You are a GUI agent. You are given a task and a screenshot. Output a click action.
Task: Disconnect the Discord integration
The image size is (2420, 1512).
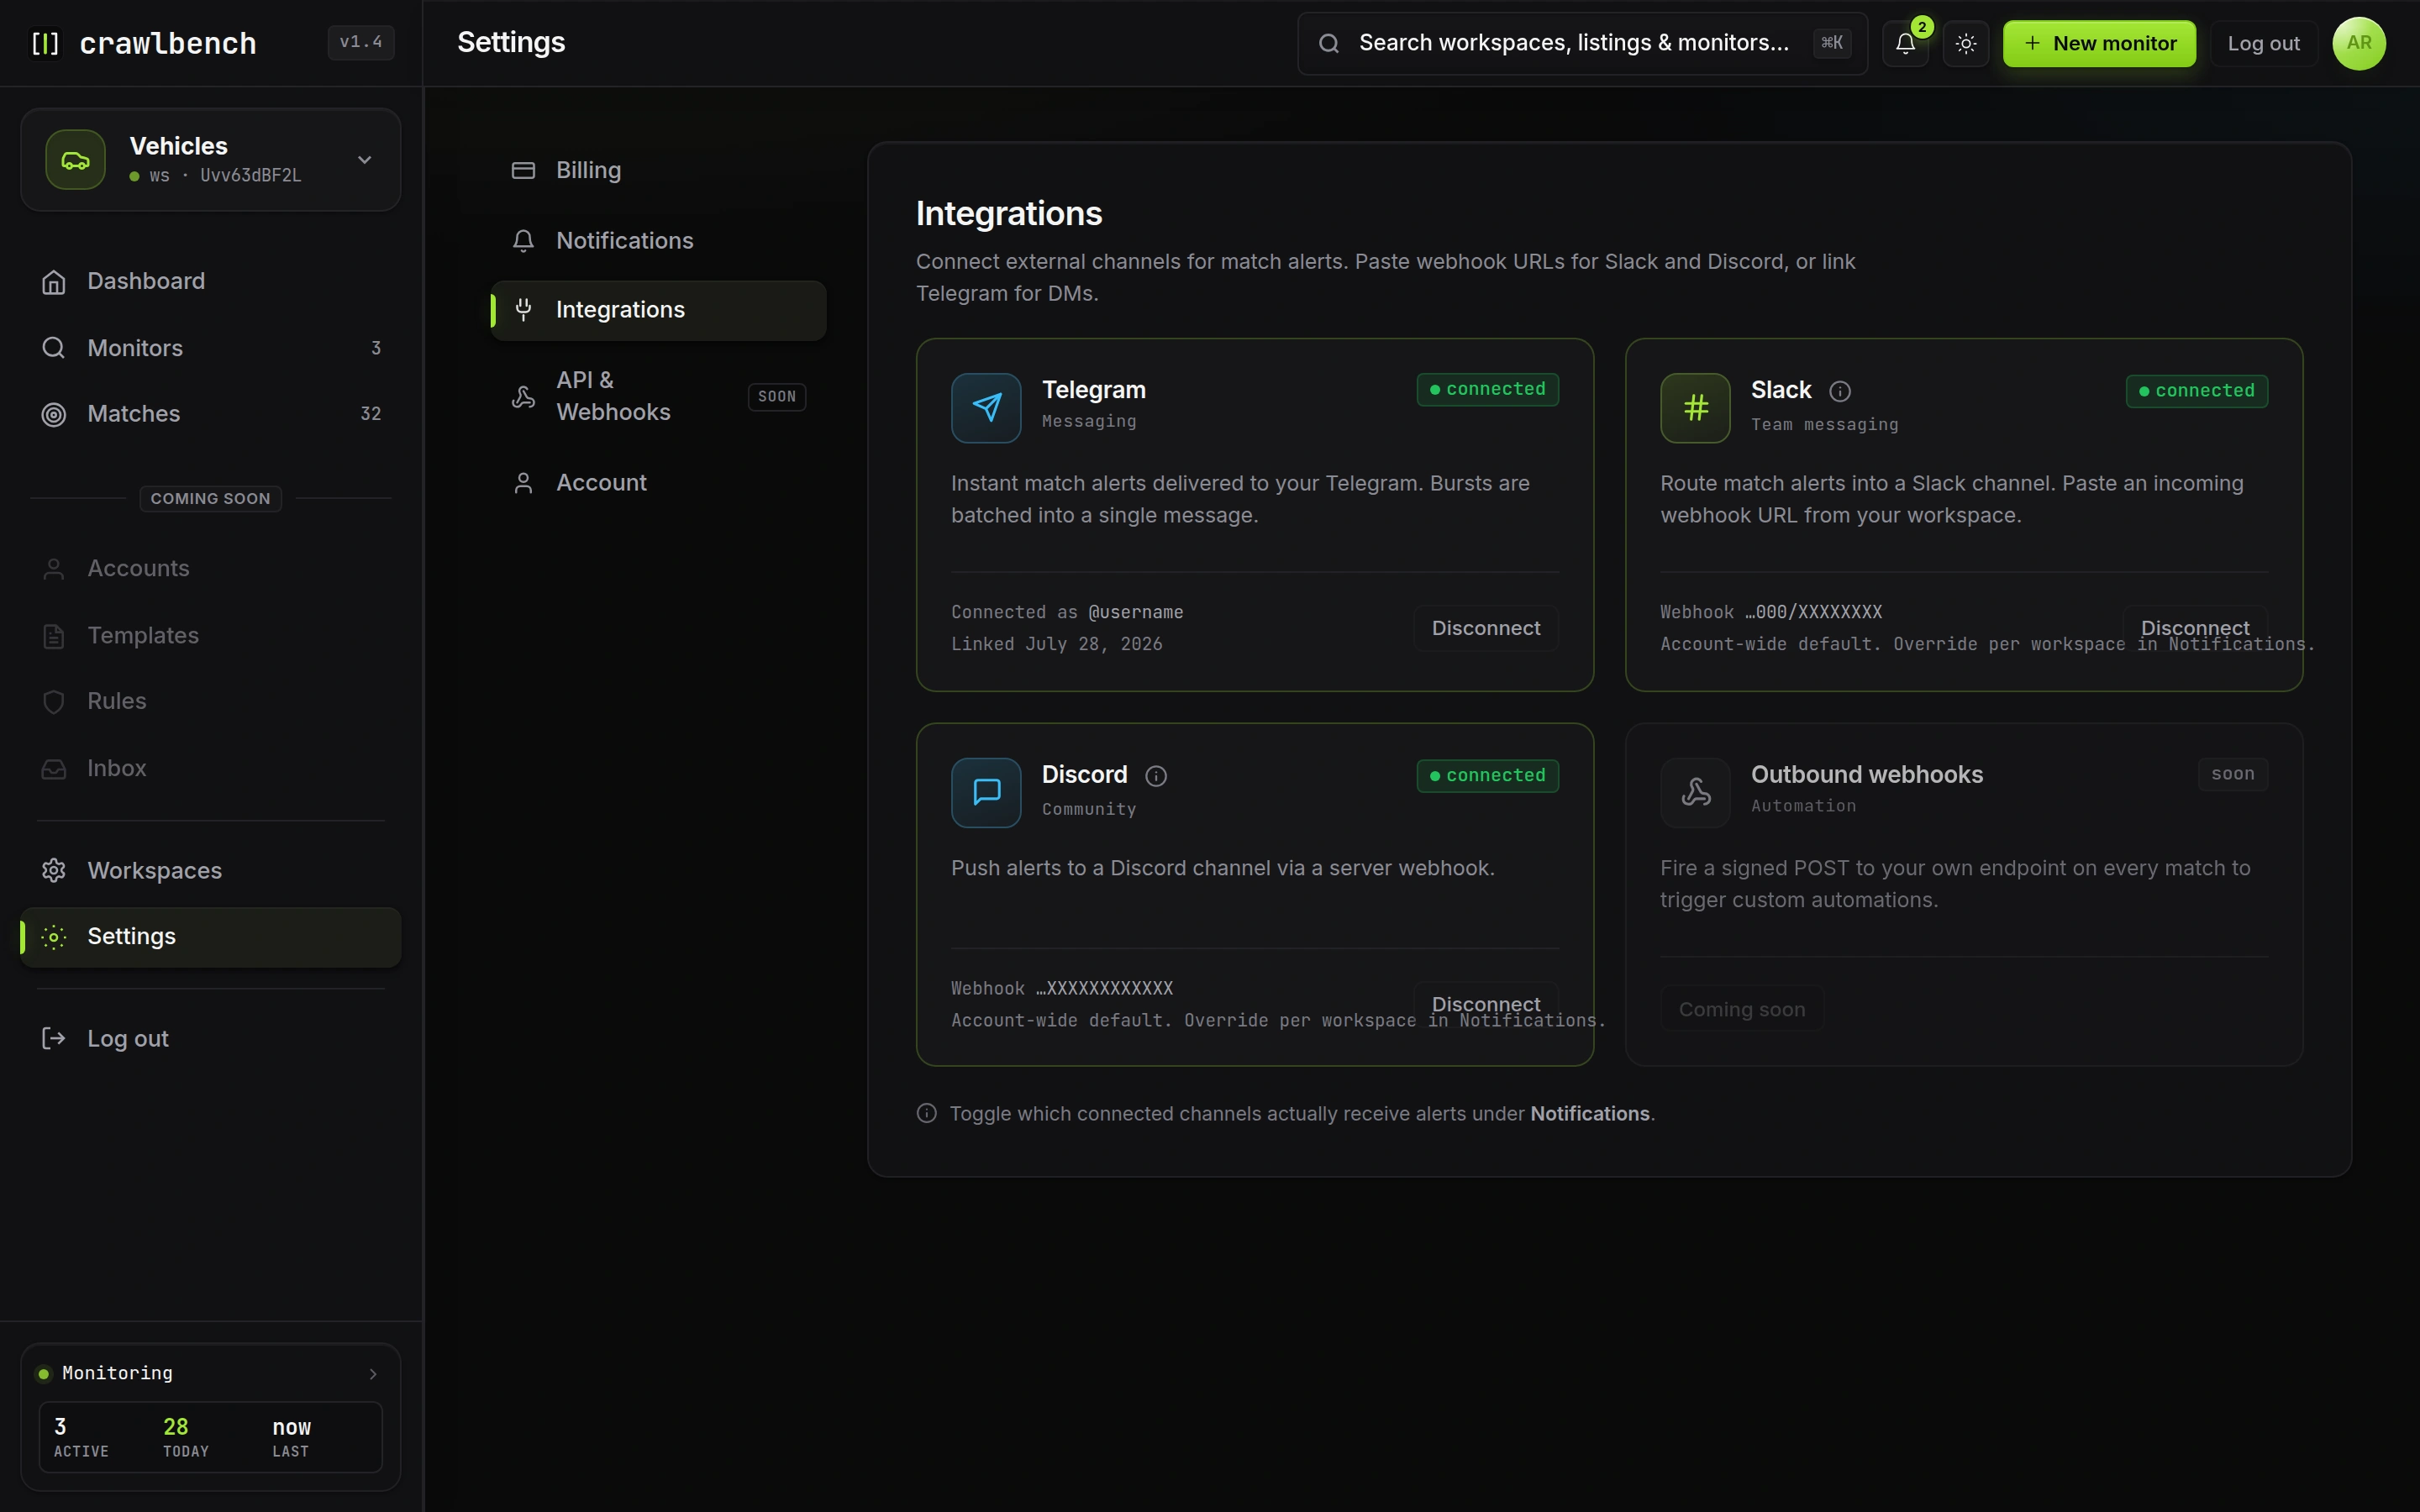[1485, 1004]
